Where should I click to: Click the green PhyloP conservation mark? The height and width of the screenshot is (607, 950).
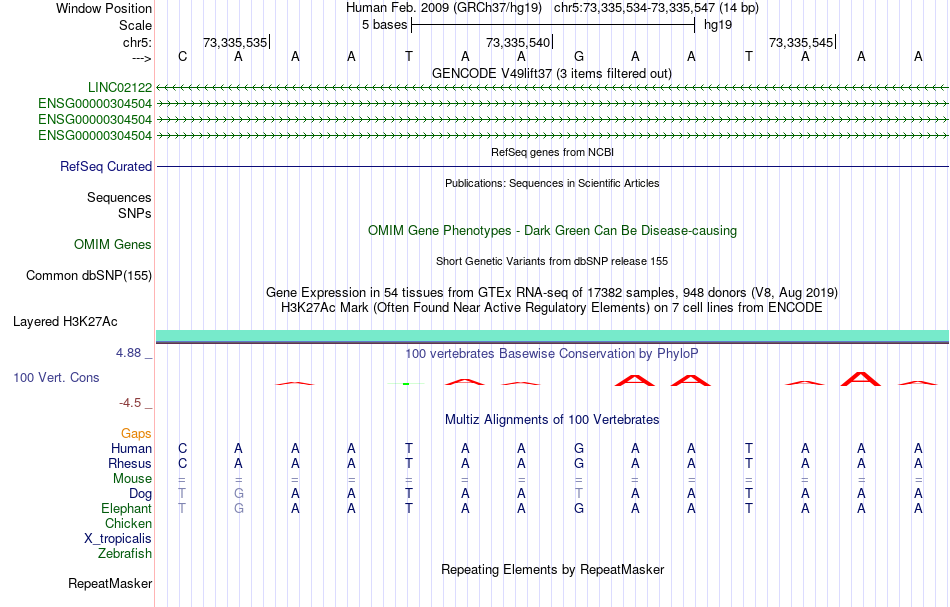[x=406, y=383]
